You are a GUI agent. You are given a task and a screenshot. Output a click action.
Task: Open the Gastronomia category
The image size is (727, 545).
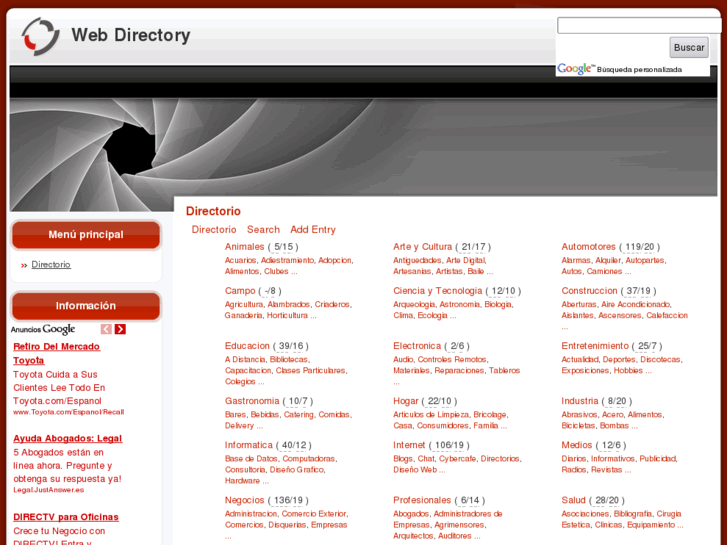click(252, 401)
